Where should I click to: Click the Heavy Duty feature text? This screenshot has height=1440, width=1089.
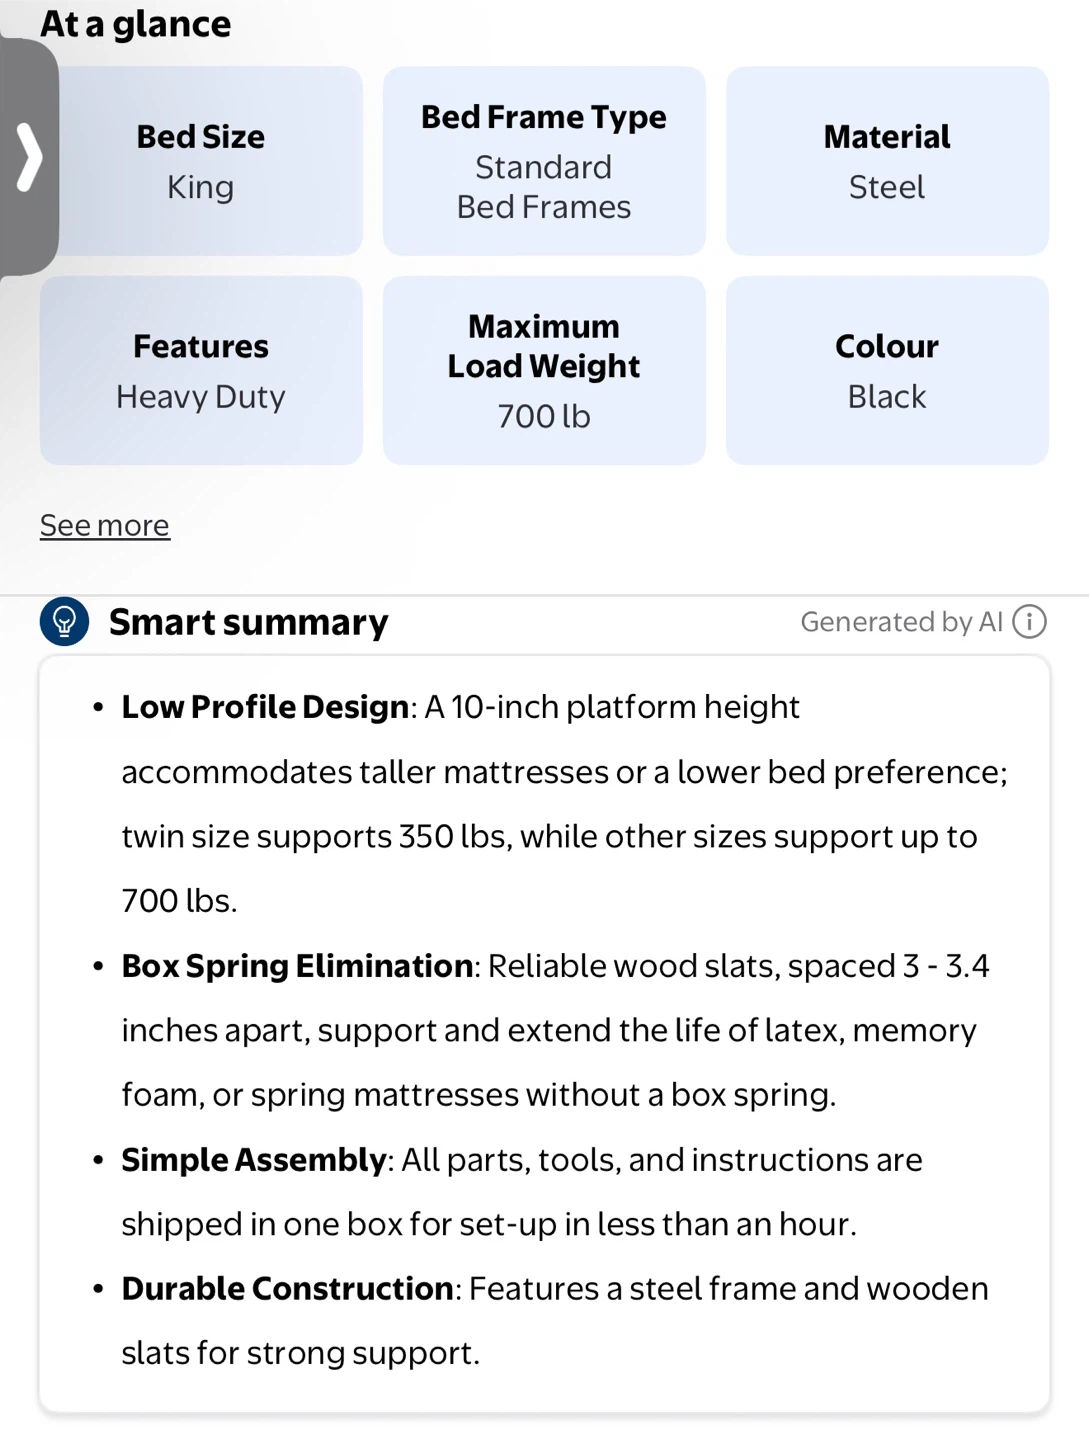pos(201,397)
